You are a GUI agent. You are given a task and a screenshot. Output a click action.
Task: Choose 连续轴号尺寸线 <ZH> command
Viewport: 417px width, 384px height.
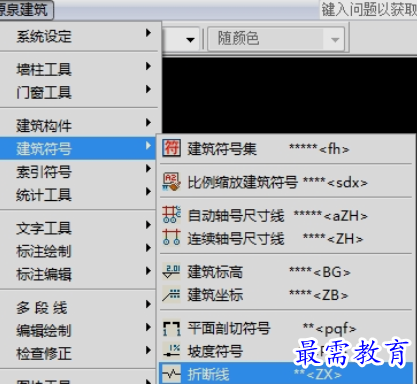[x=286, y=238]
